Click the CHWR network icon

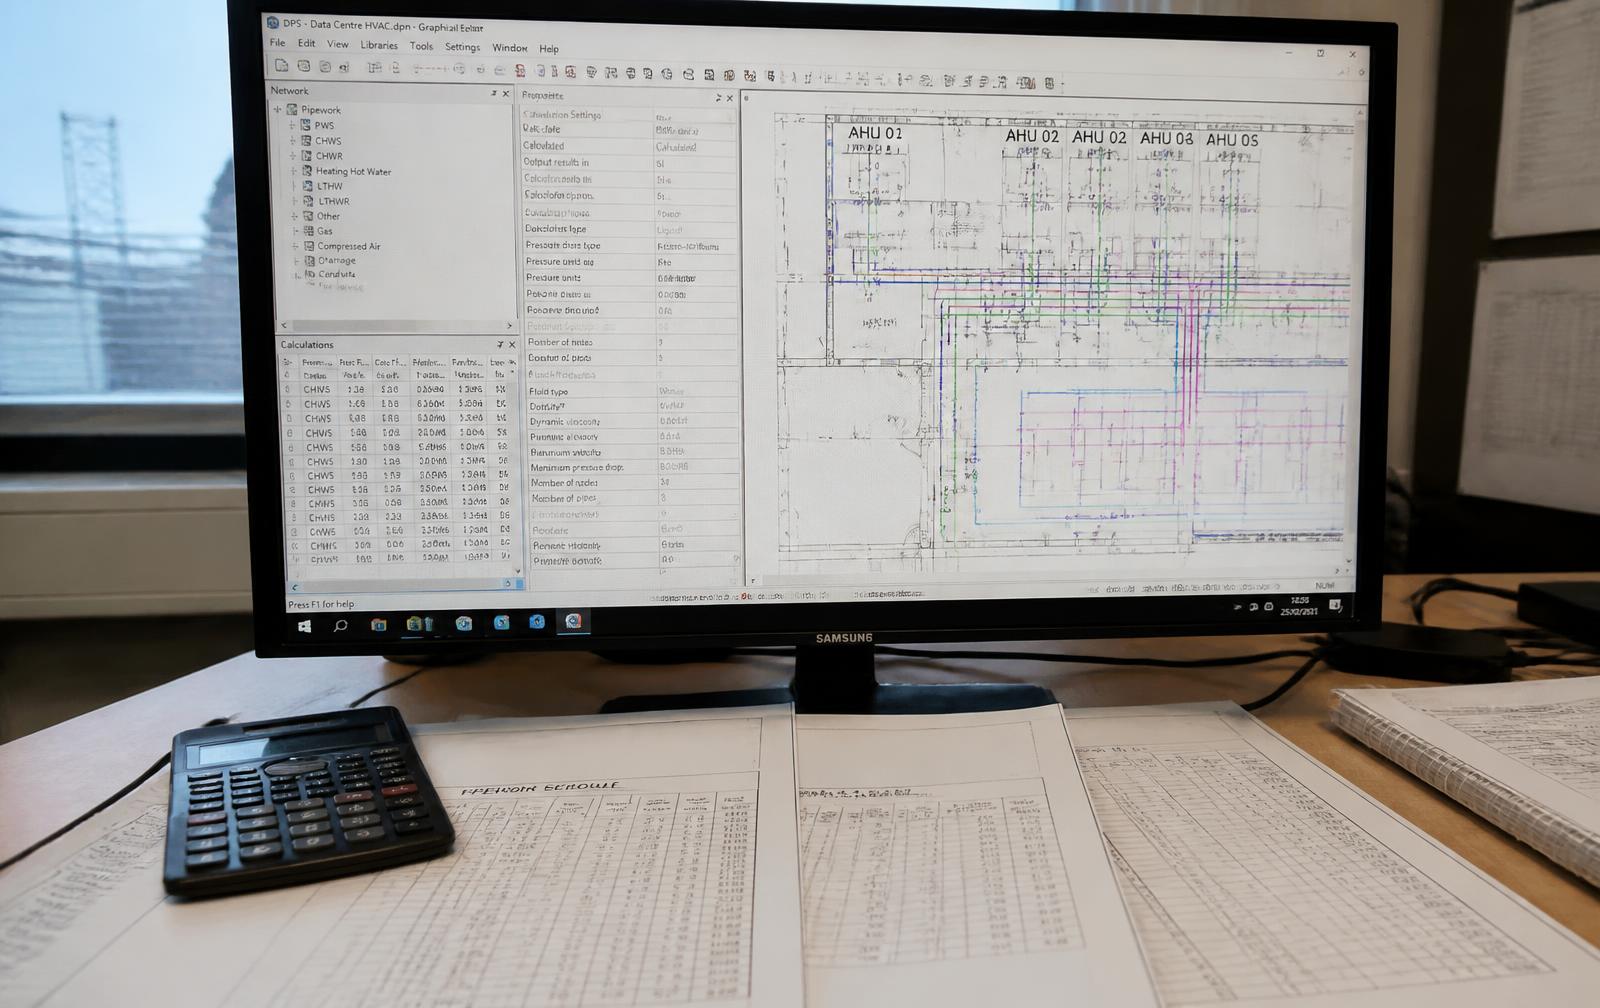307,156
